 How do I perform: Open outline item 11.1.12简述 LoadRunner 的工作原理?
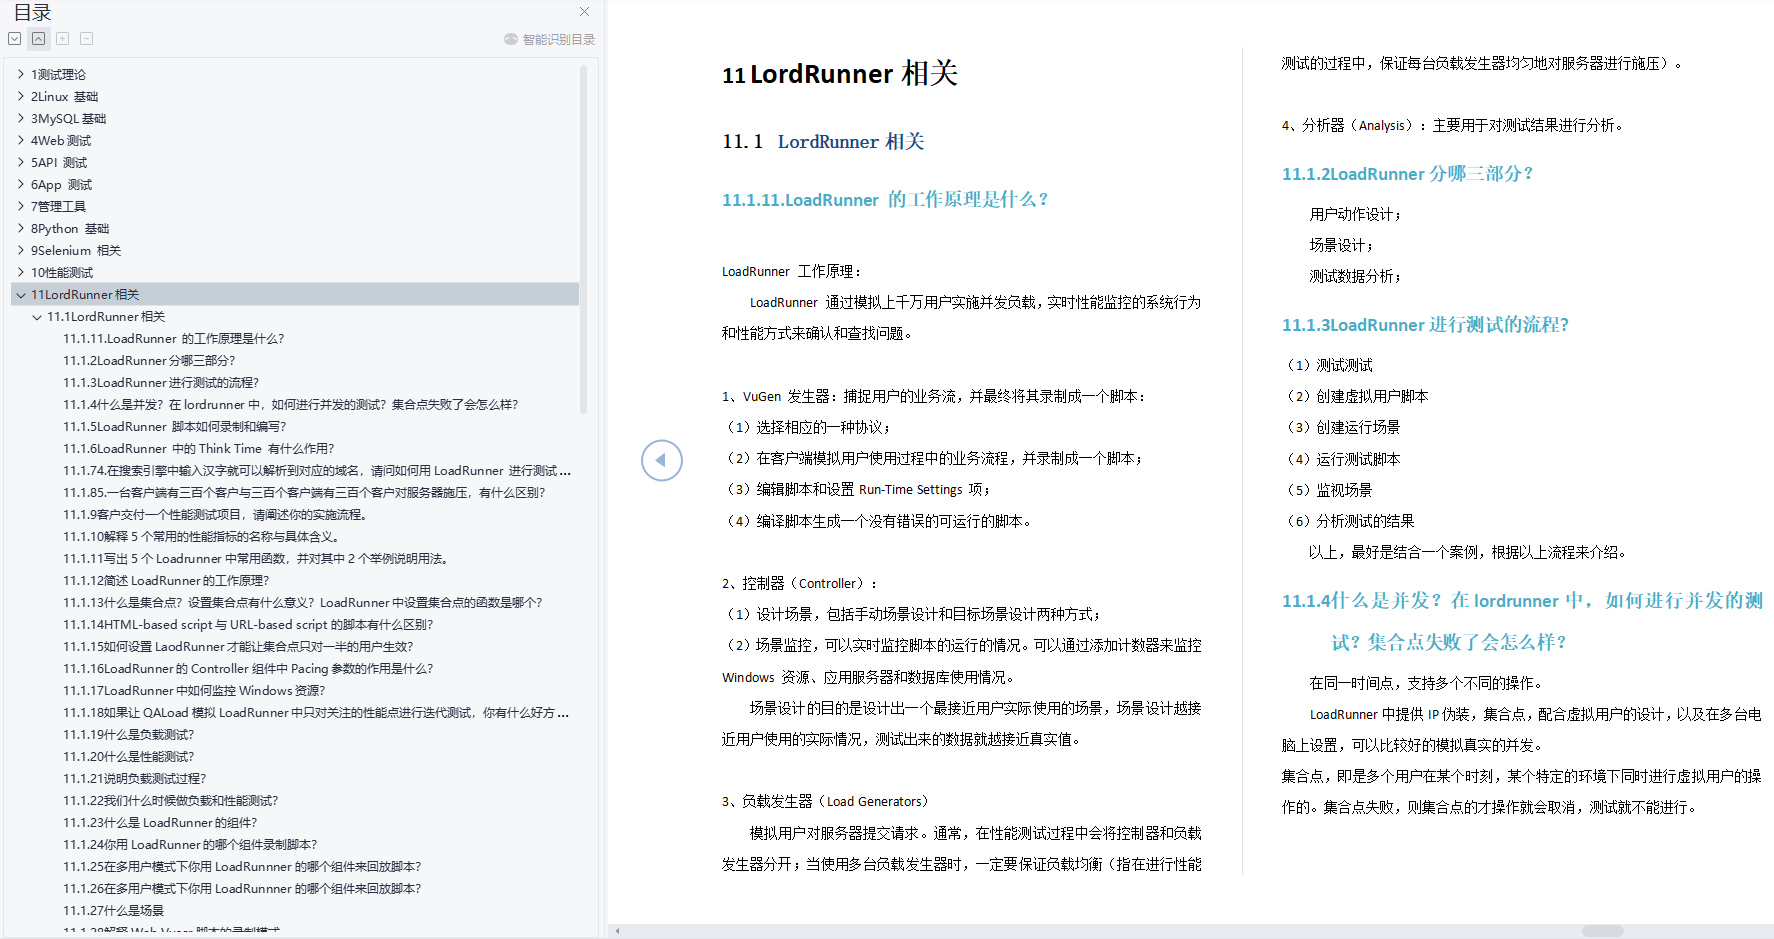(x=166, y=580)
